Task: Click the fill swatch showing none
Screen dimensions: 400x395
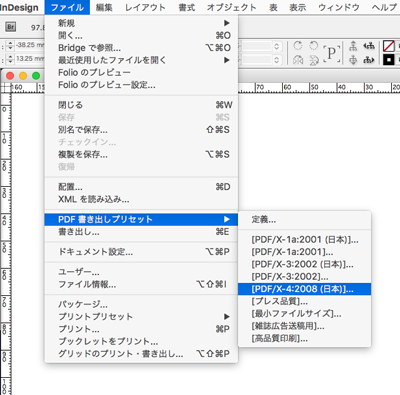Action: point(389,46)
